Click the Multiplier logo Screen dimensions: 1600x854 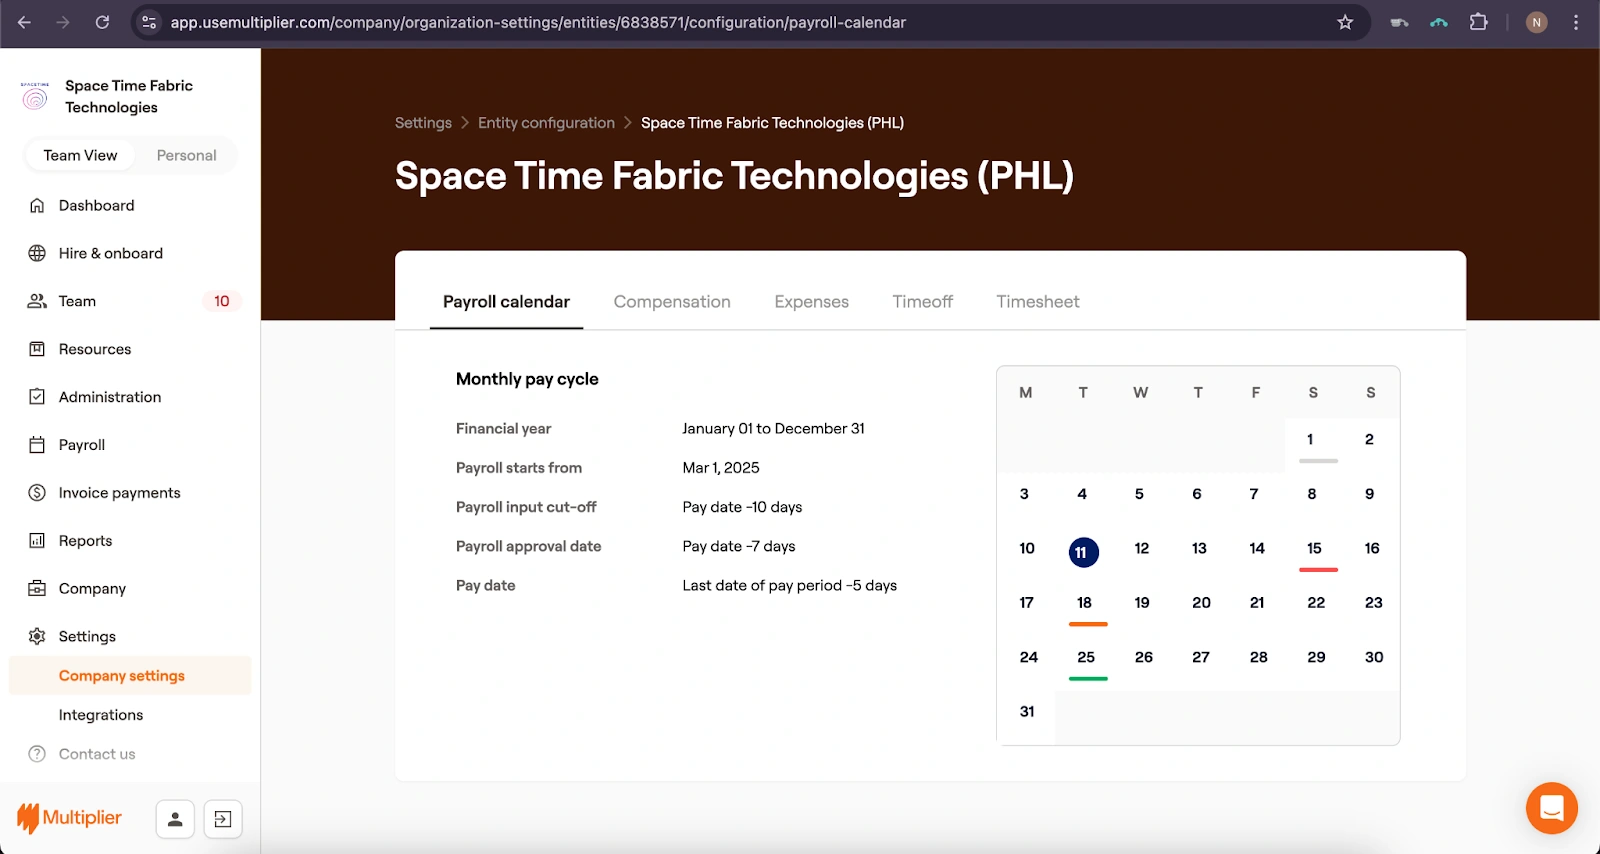pos(69,818)
